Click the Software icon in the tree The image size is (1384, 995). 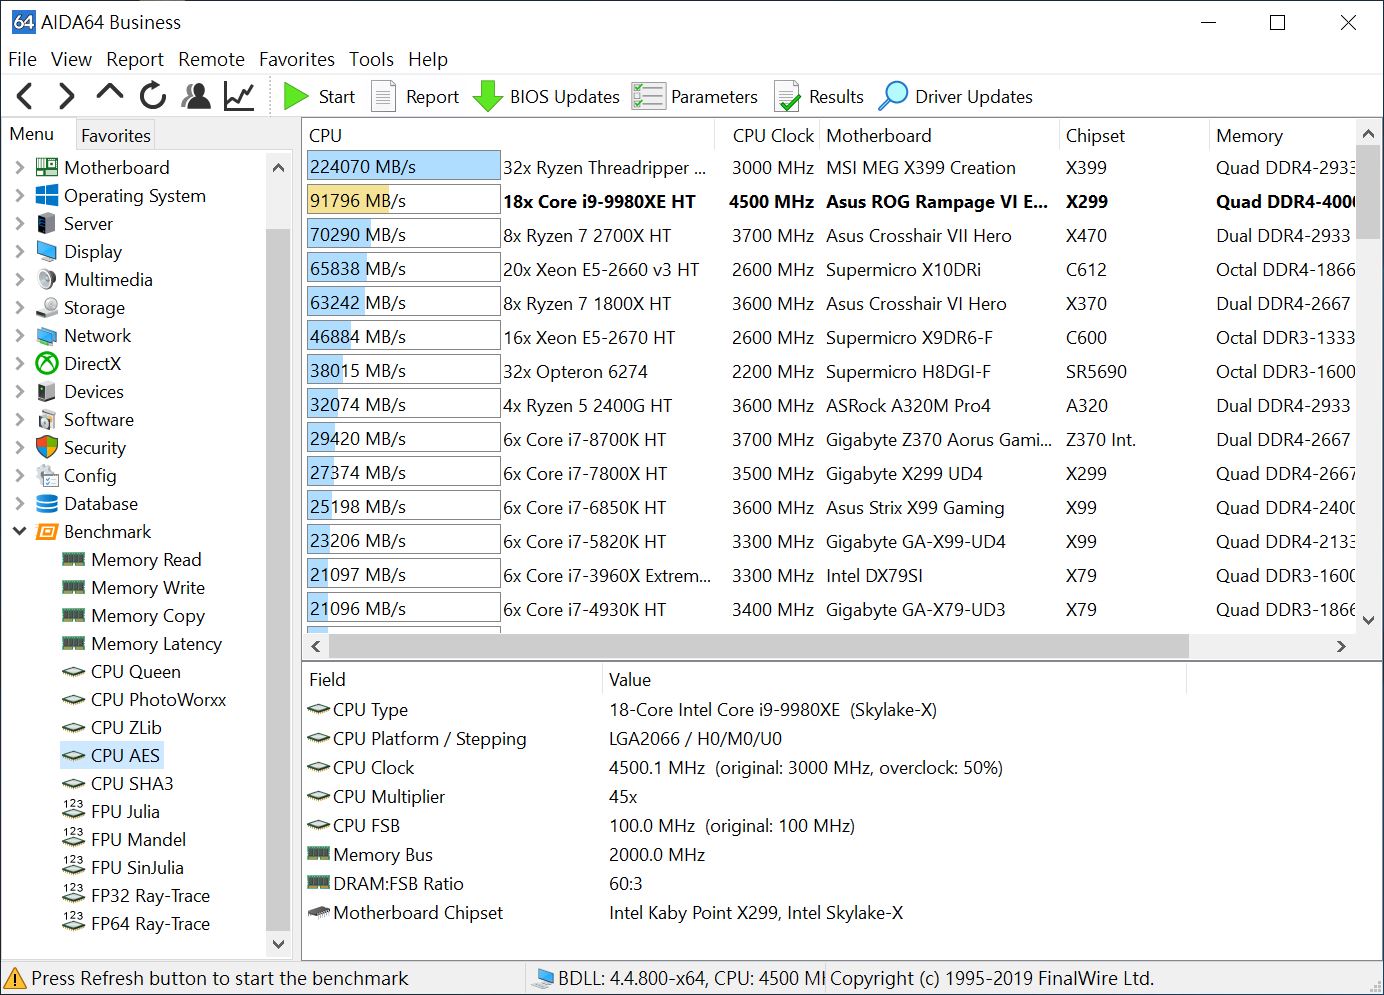[x=47, y=419]
